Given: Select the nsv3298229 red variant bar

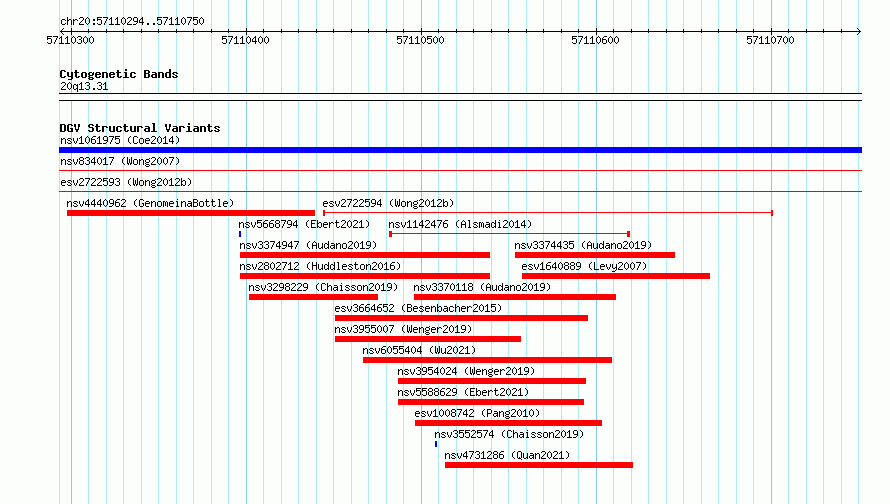Looking at the screenshot, I should click(313, 297).
